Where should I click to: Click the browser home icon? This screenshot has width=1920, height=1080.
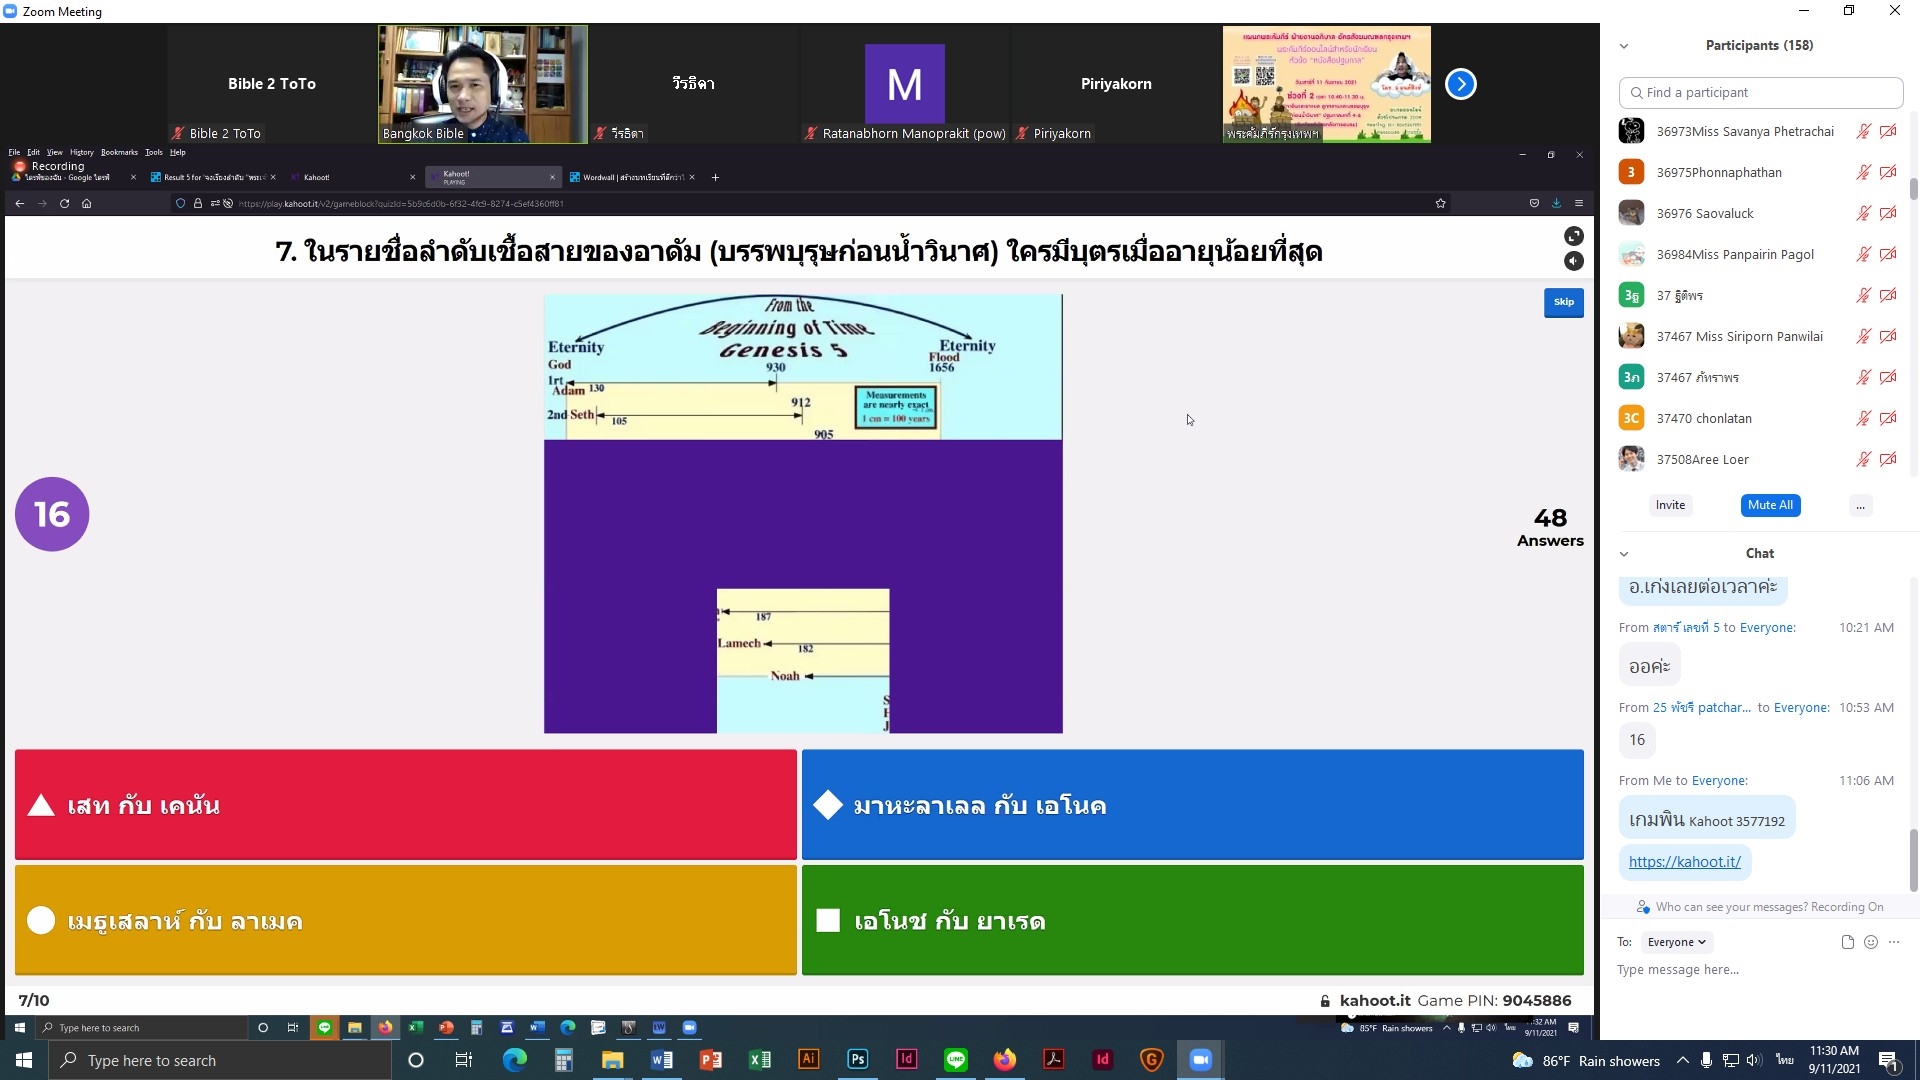86,203
